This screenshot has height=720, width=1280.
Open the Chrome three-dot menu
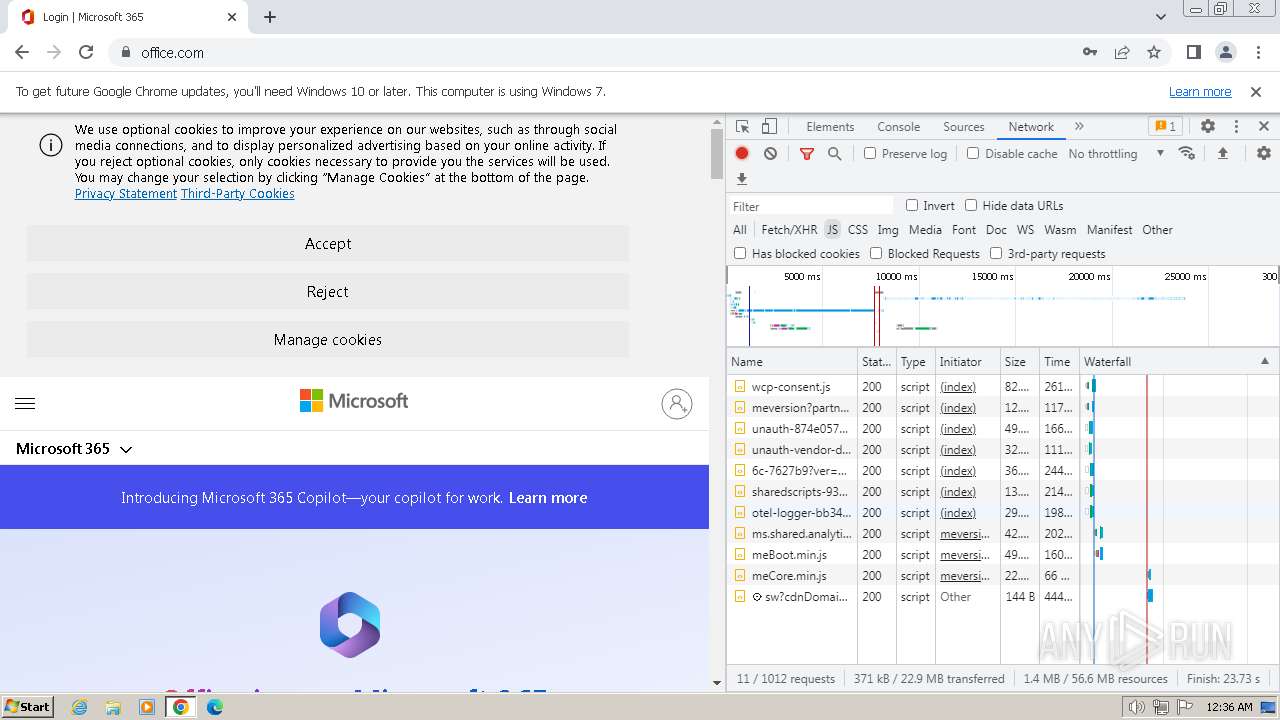point(1257,52)
